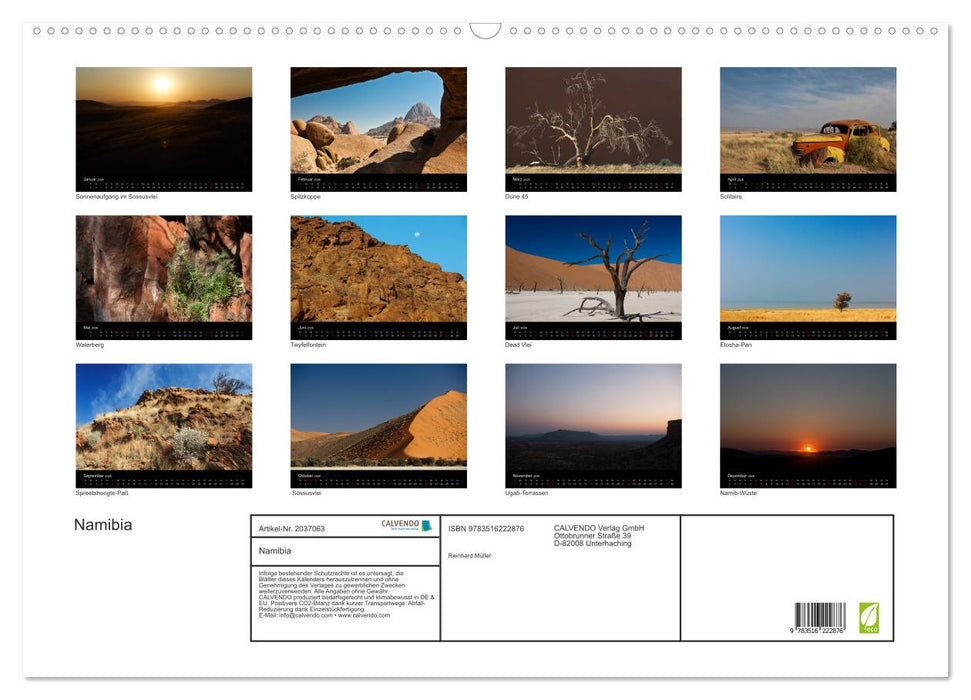Select the November Ugab-Terrassen thumbnail
The image size is (971, 700).
(x=592, y=423)
